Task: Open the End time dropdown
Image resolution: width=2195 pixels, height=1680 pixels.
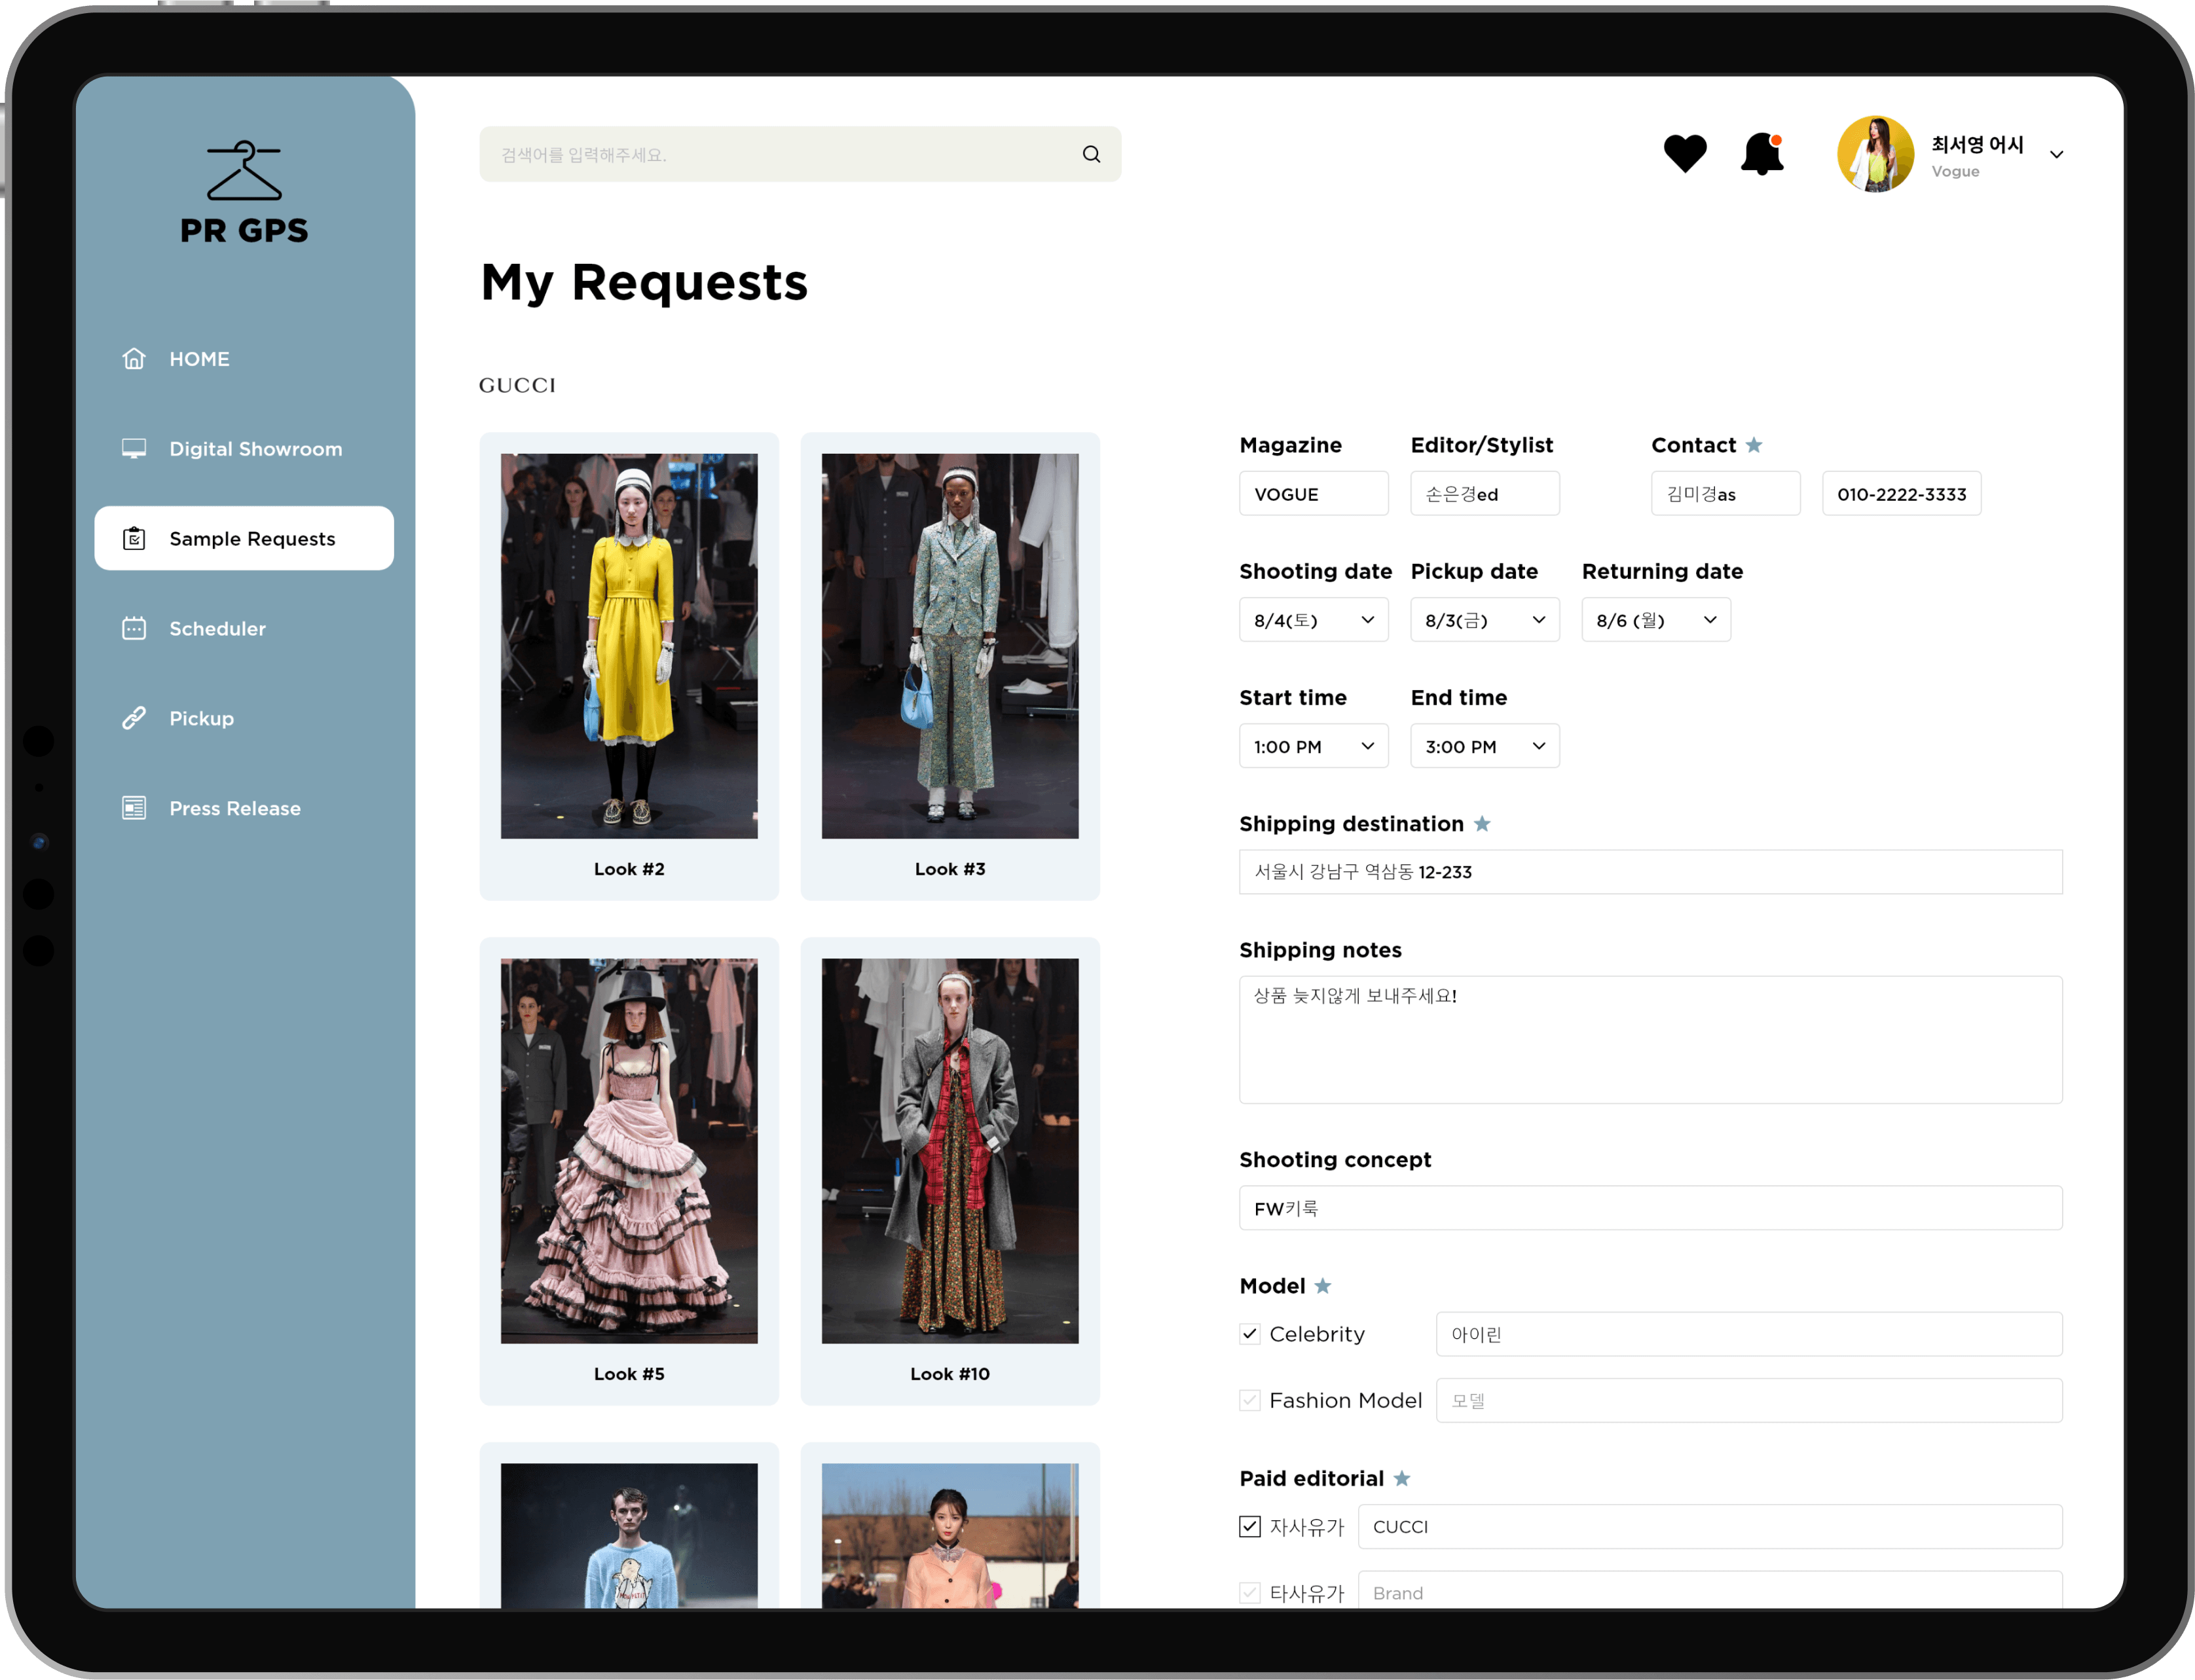Action: coord(1484,746)
